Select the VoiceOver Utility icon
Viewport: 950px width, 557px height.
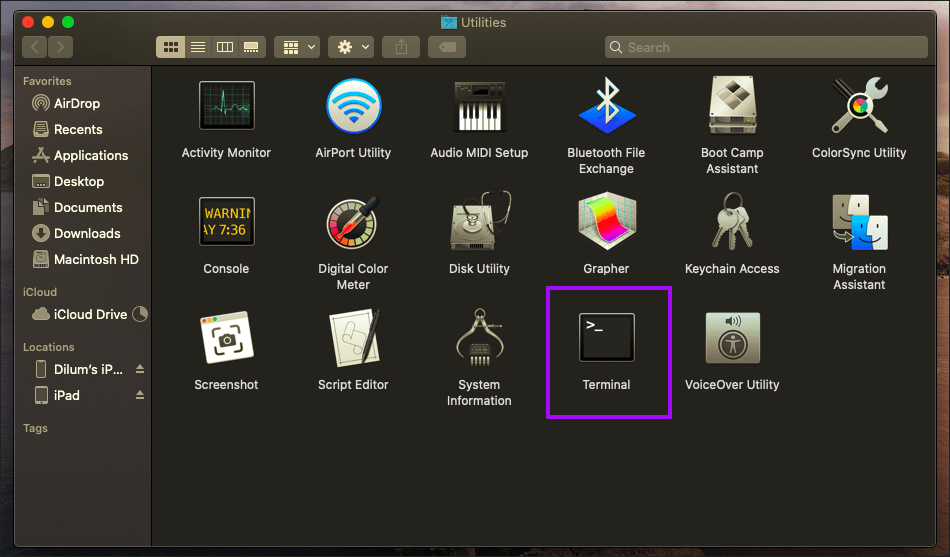click(732, 338)
